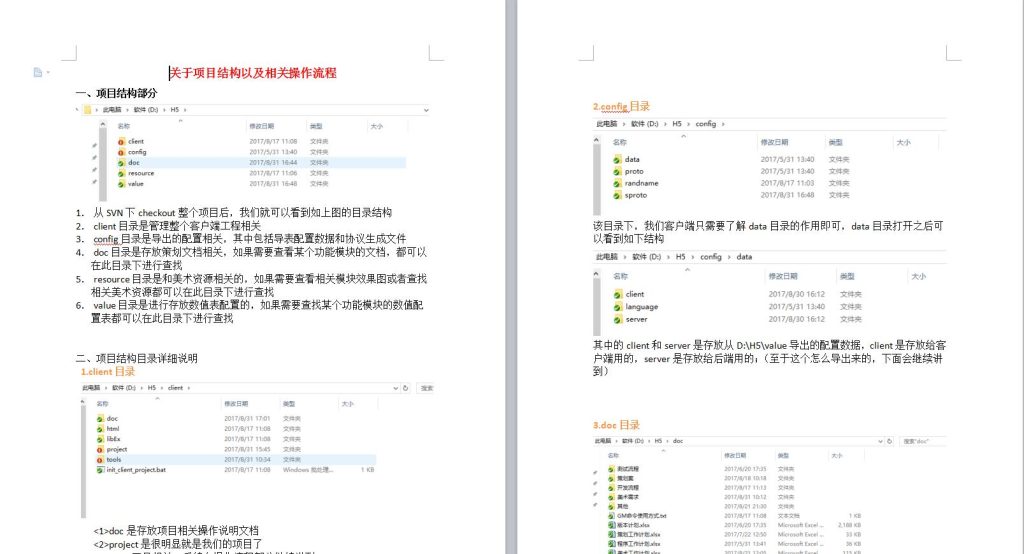
Task: Click the init_client_project.bat file icon
Action: [x=100, y=470]
